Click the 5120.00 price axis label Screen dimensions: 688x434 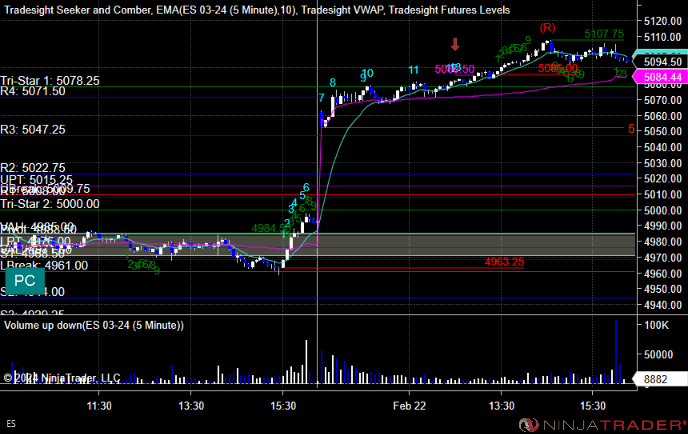(663, 21)
